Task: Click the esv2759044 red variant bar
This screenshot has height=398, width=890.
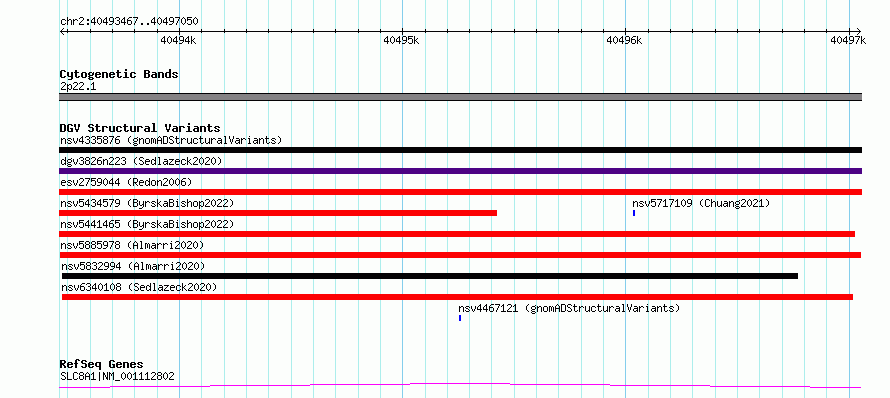Action: tap(460, 192)
